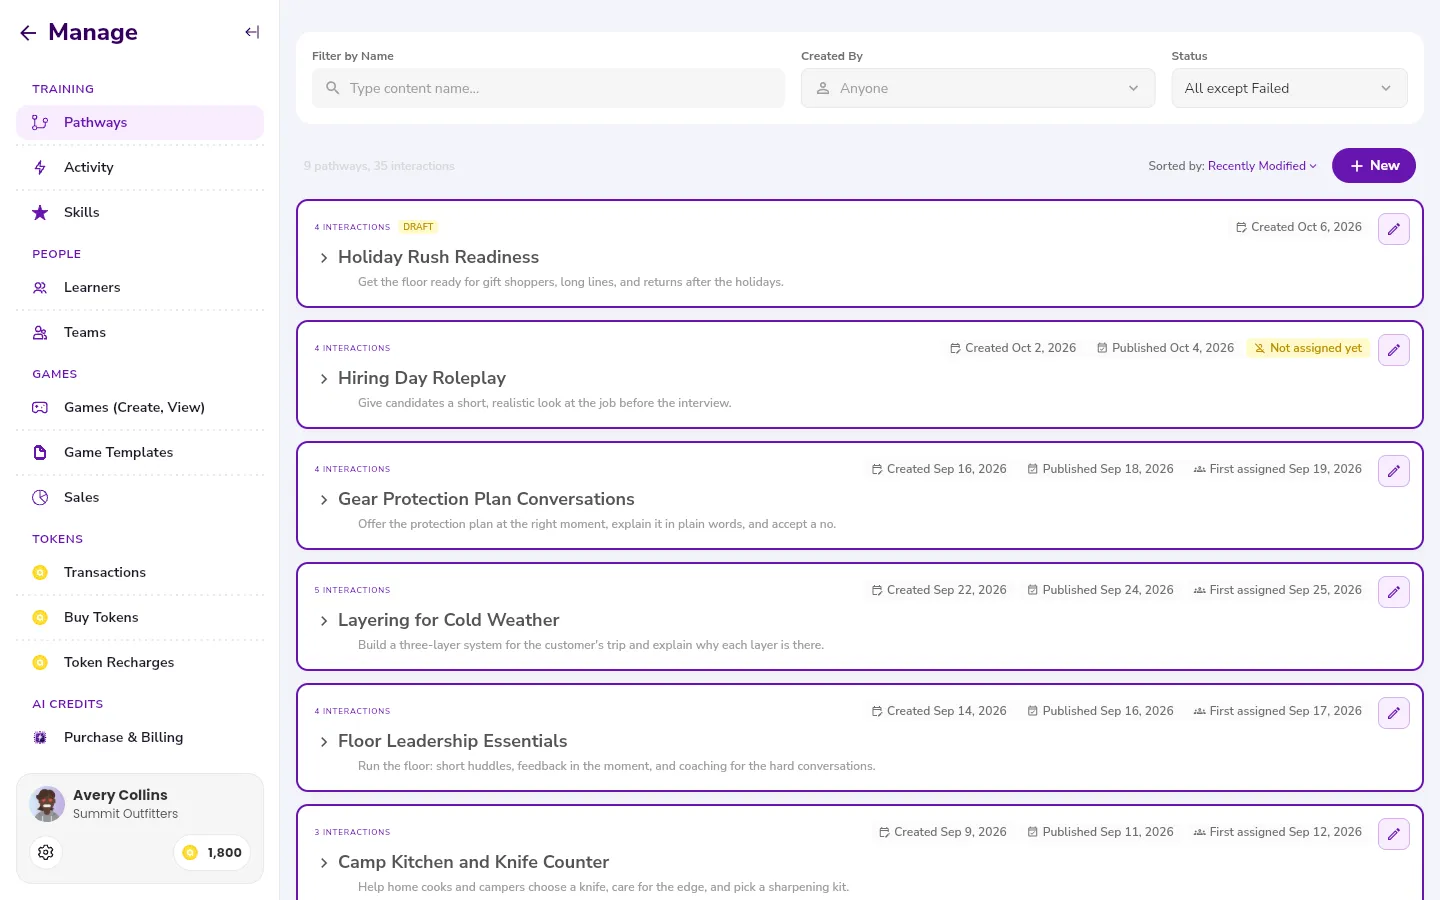Go to Activity in the sidebar
Image resolution: width=1440 pixels, height=900 pixels.
click(x=140, y=167)
